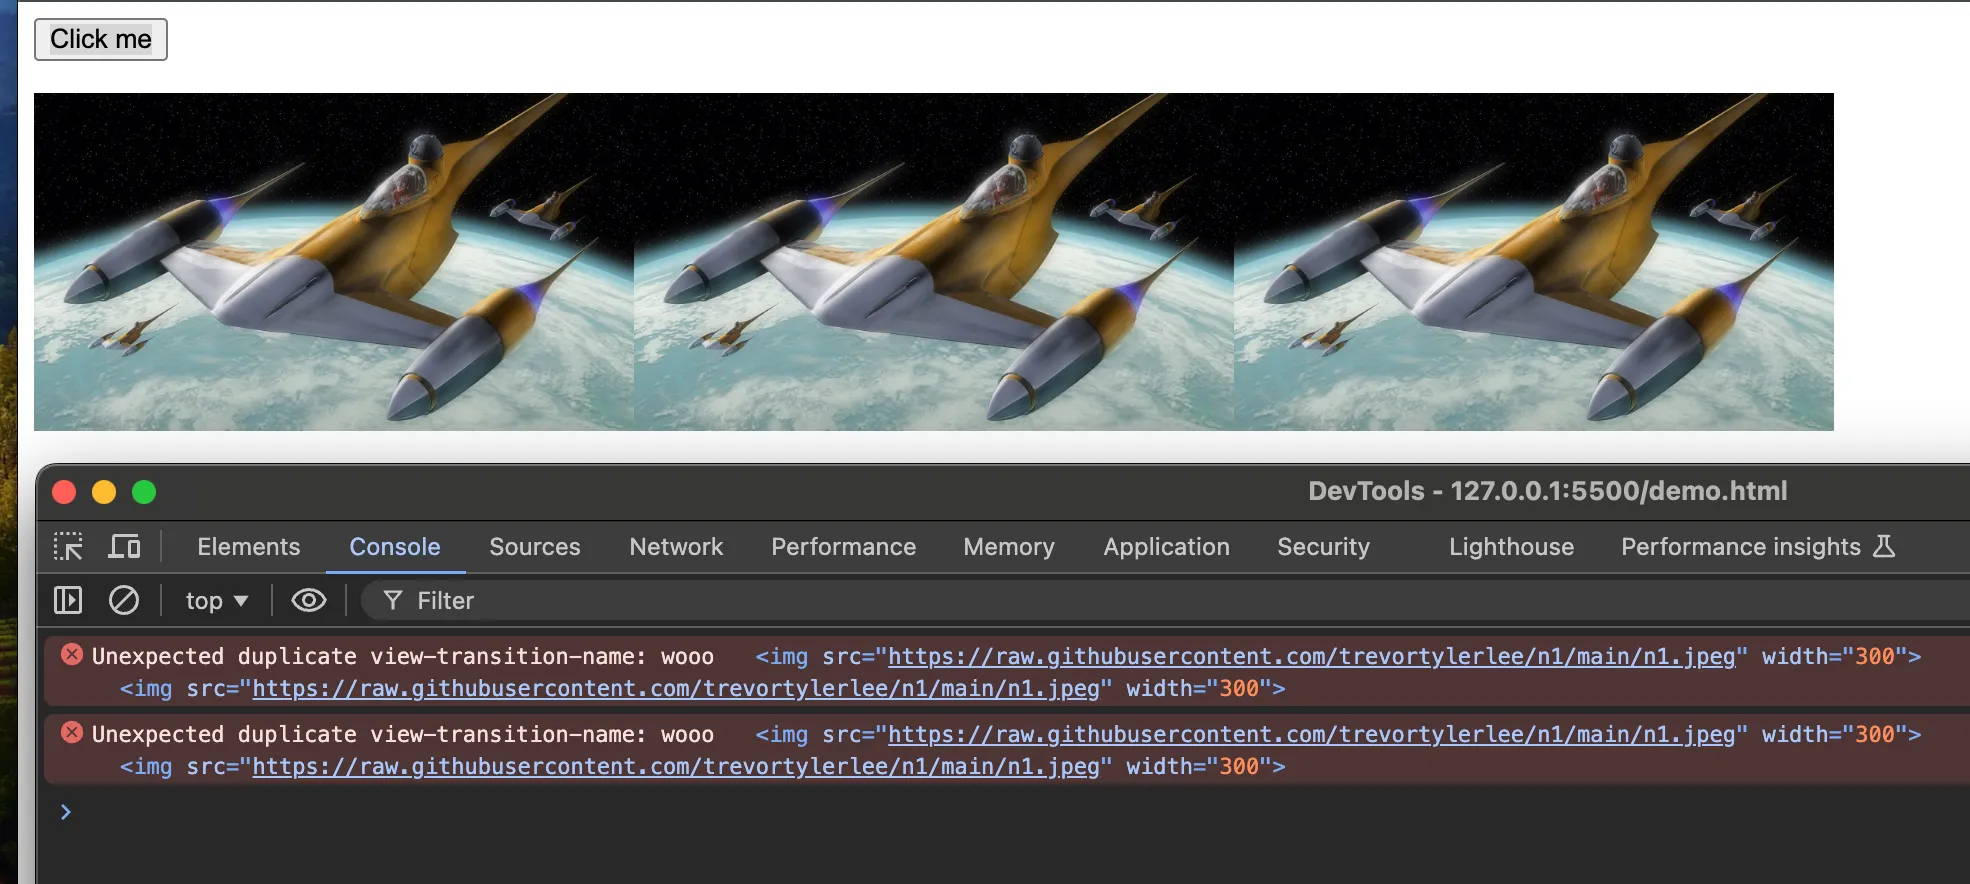Open the live expression eye icon

click(x=308, y=600)
